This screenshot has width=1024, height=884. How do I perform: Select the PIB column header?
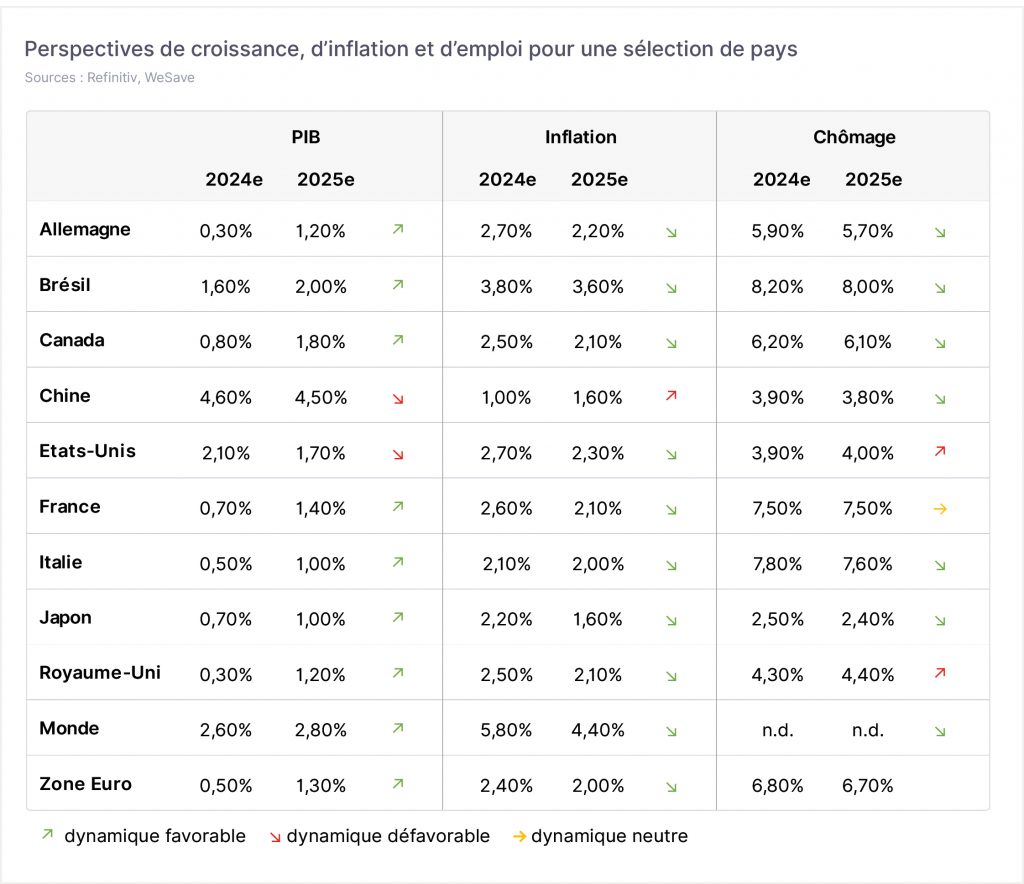pyautogui.click(x=306, y=137)
